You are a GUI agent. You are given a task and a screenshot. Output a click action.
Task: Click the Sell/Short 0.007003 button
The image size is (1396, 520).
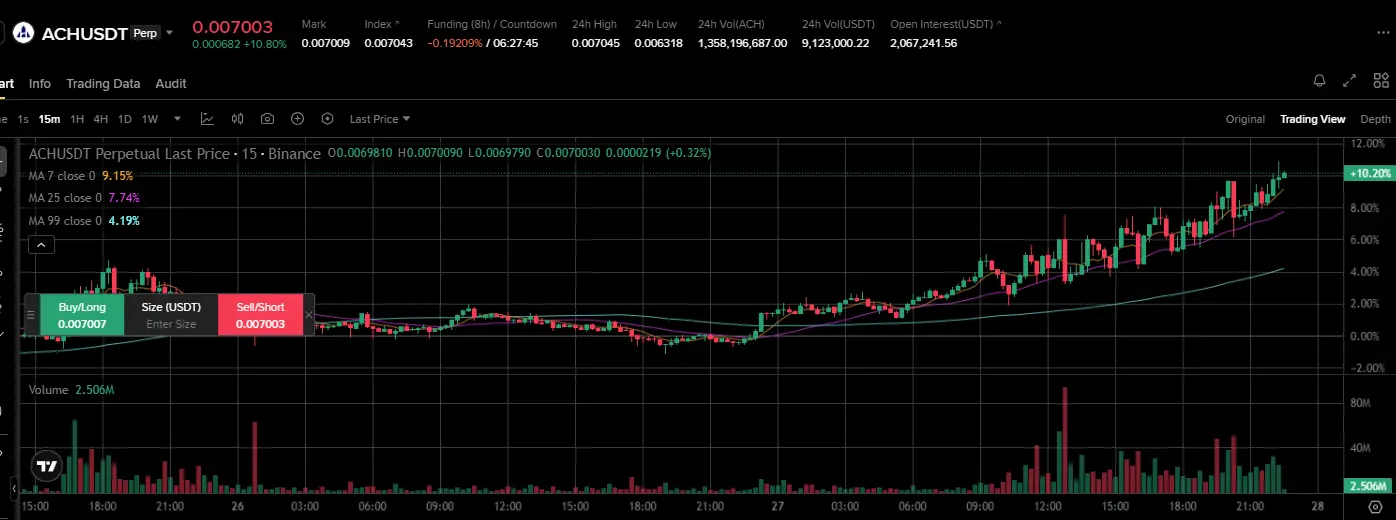point(260,315)
